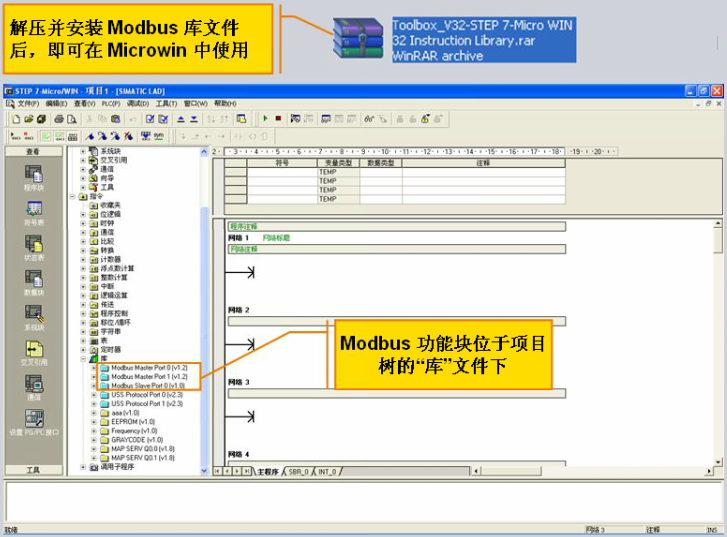Click the glasses Single Read icon
Viewport: 727px width, 537px height.
pos(369,119)
